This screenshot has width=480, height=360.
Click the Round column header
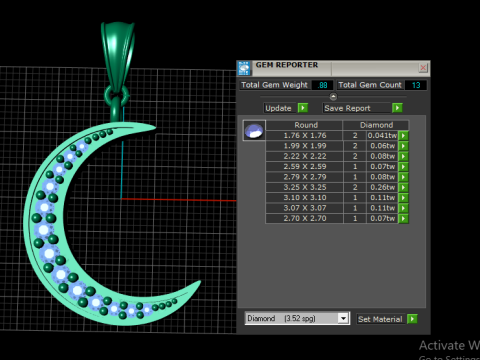point(304,125)
